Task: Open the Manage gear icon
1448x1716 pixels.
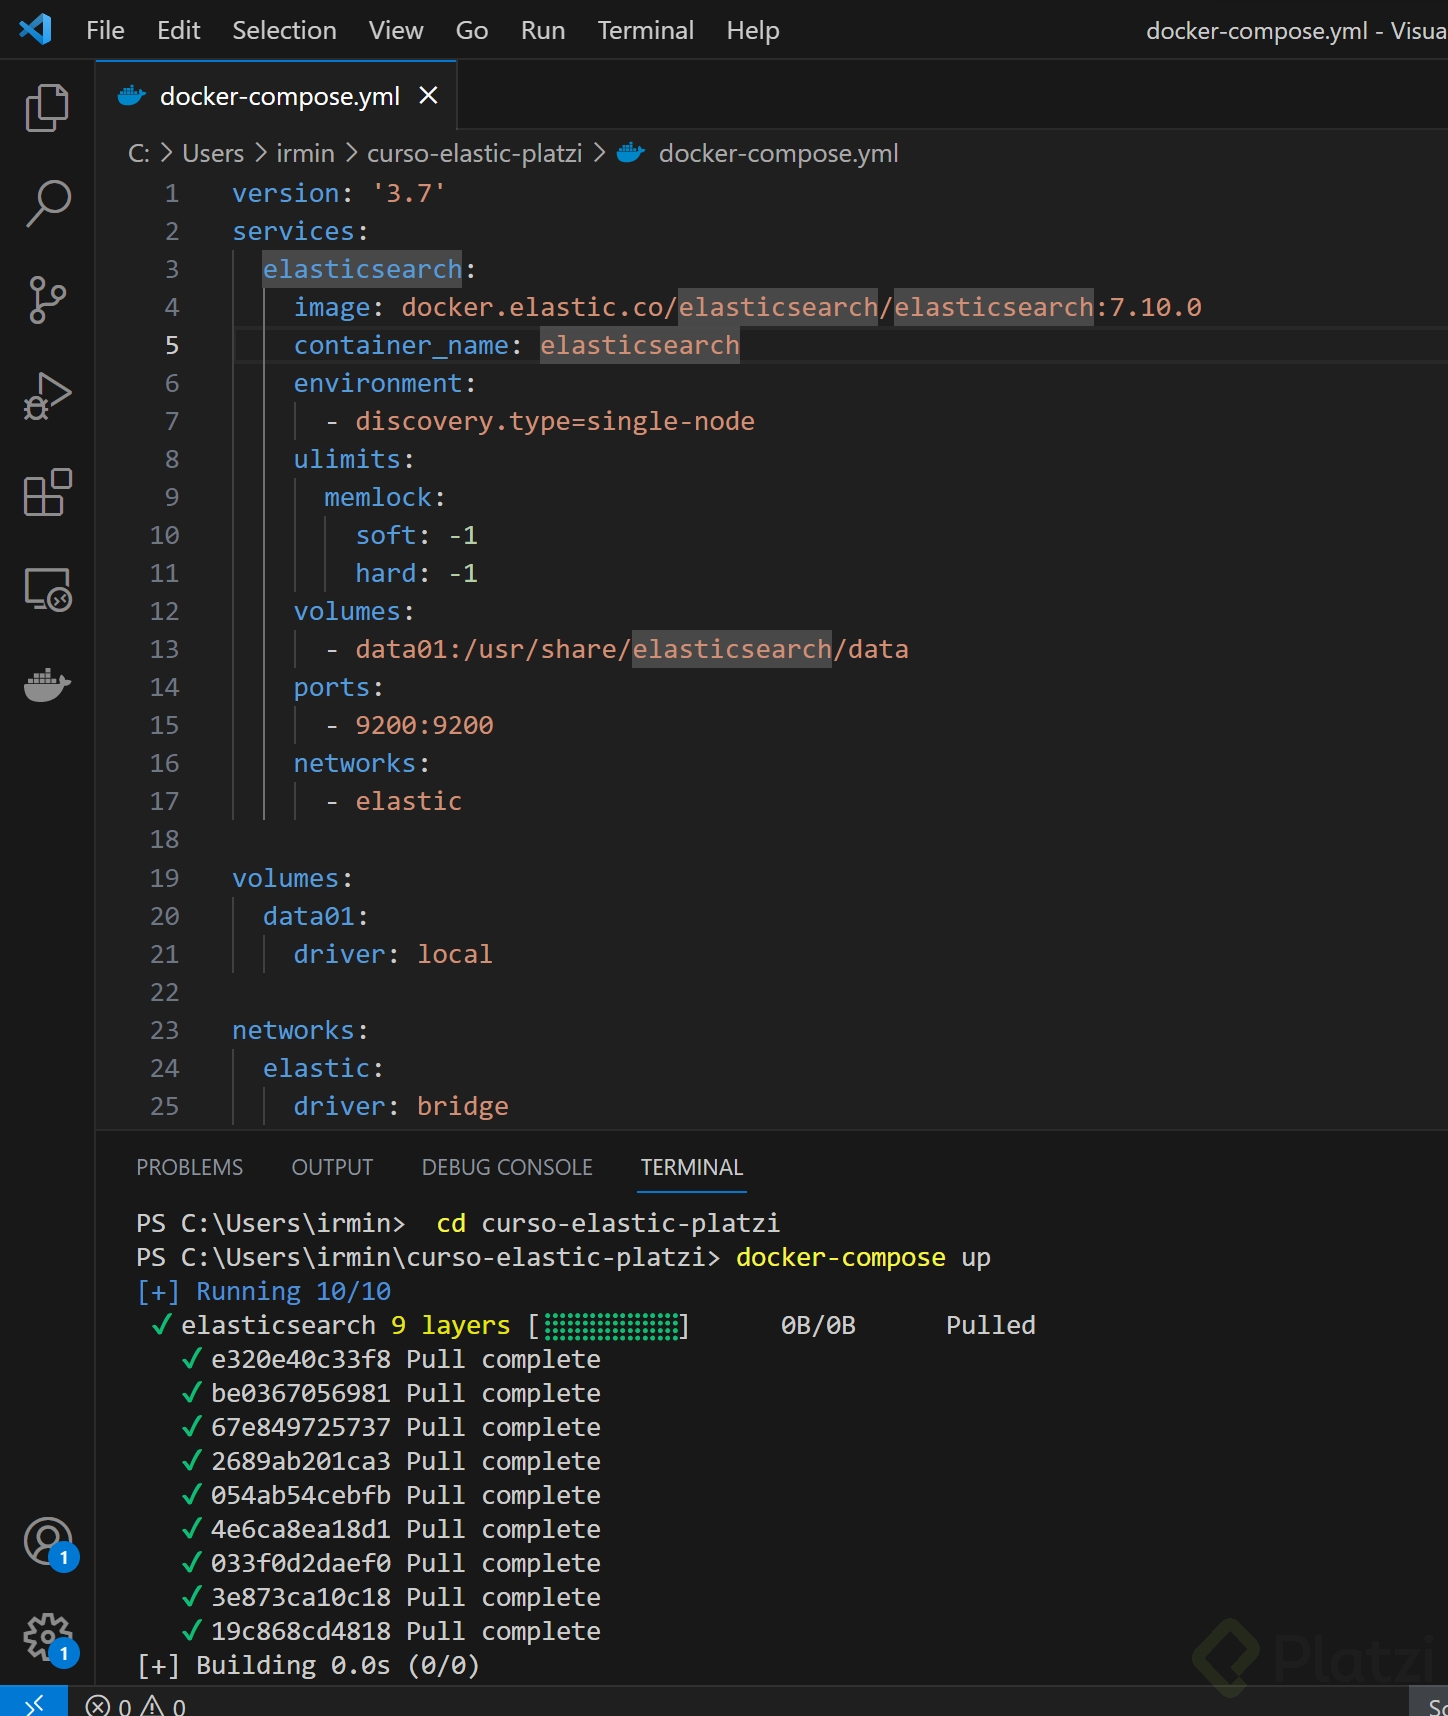Action: pos(47,1637)
